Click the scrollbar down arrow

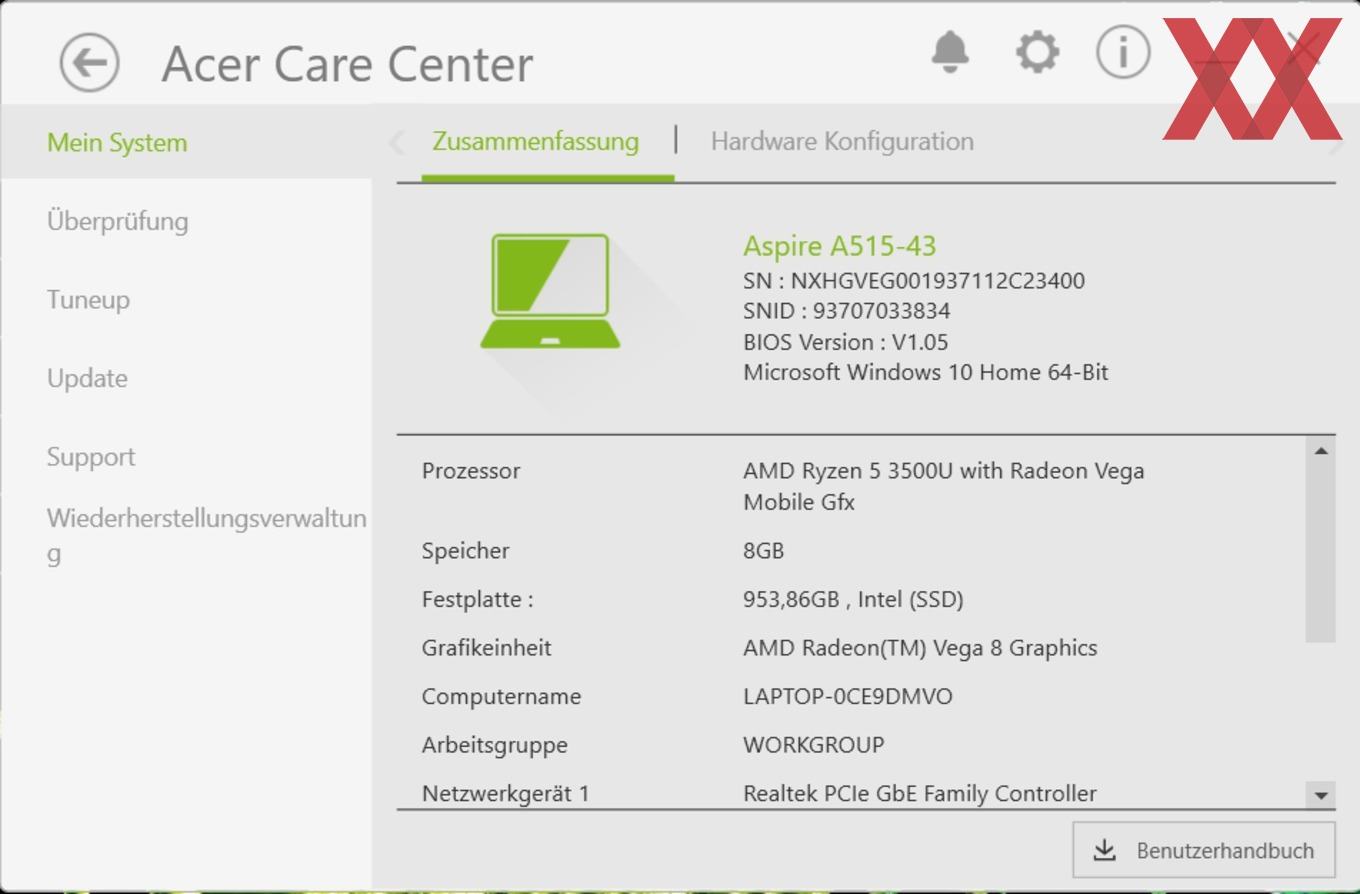1321,795
